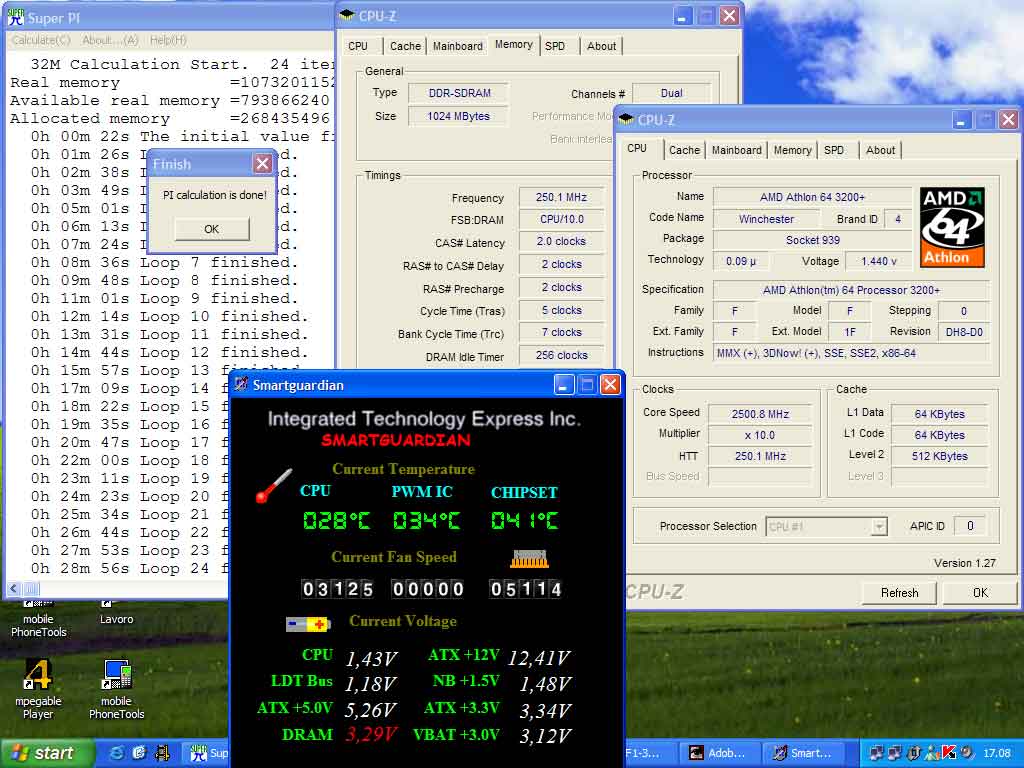Click the taskbar clock 17.08
Screen dimensions: 1024x768
997,753
